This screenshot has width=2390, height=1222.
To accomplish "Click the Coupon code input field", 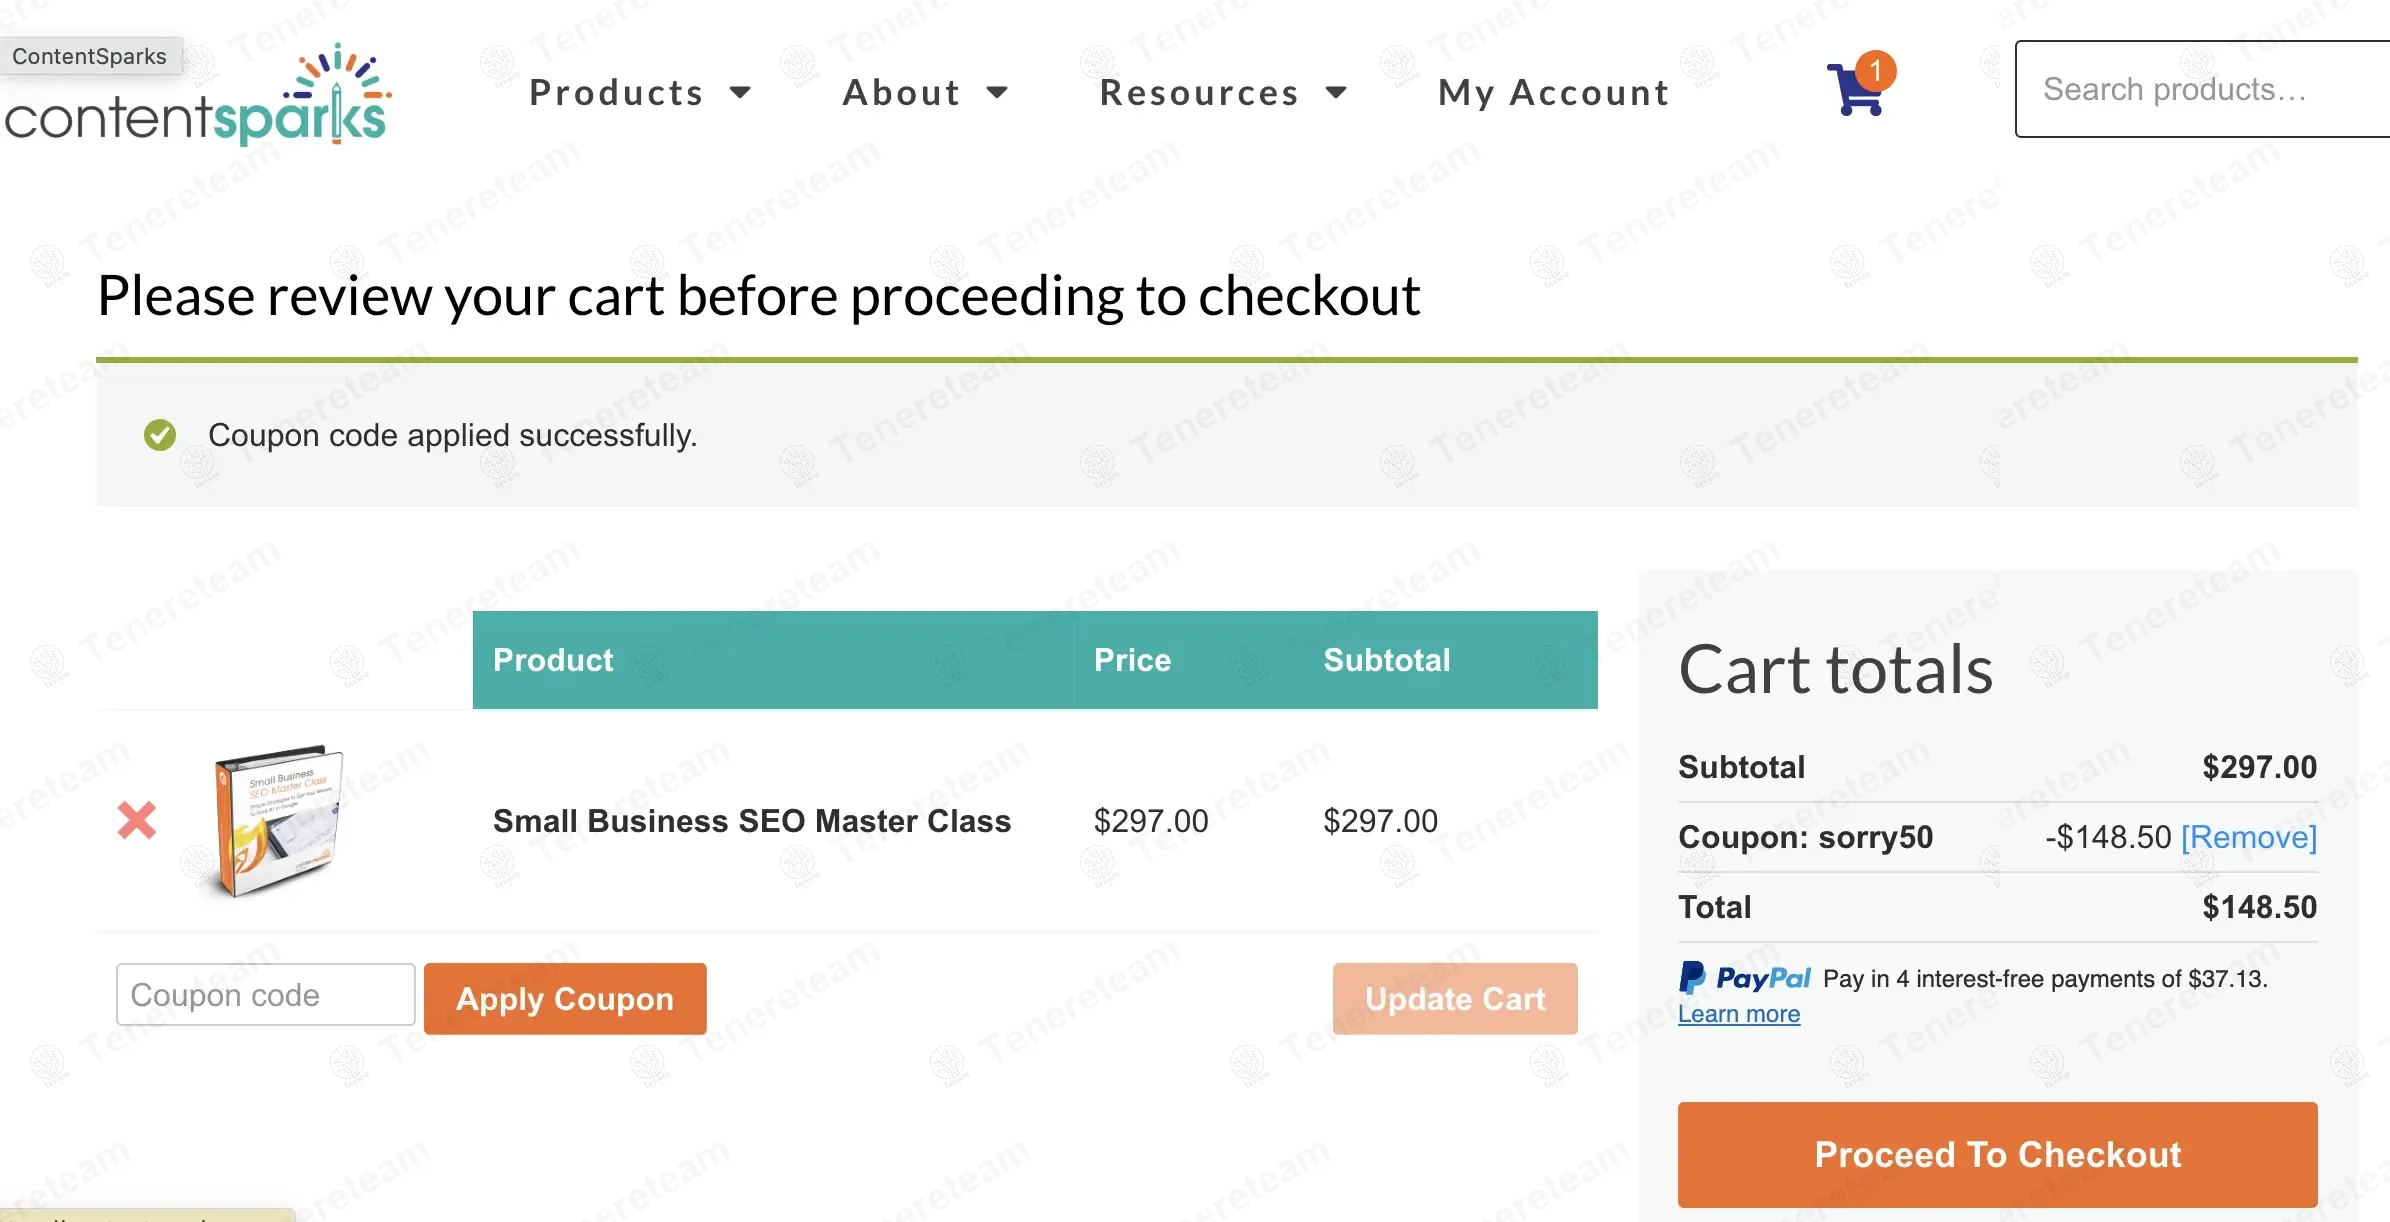I will [x=266, y=995].
